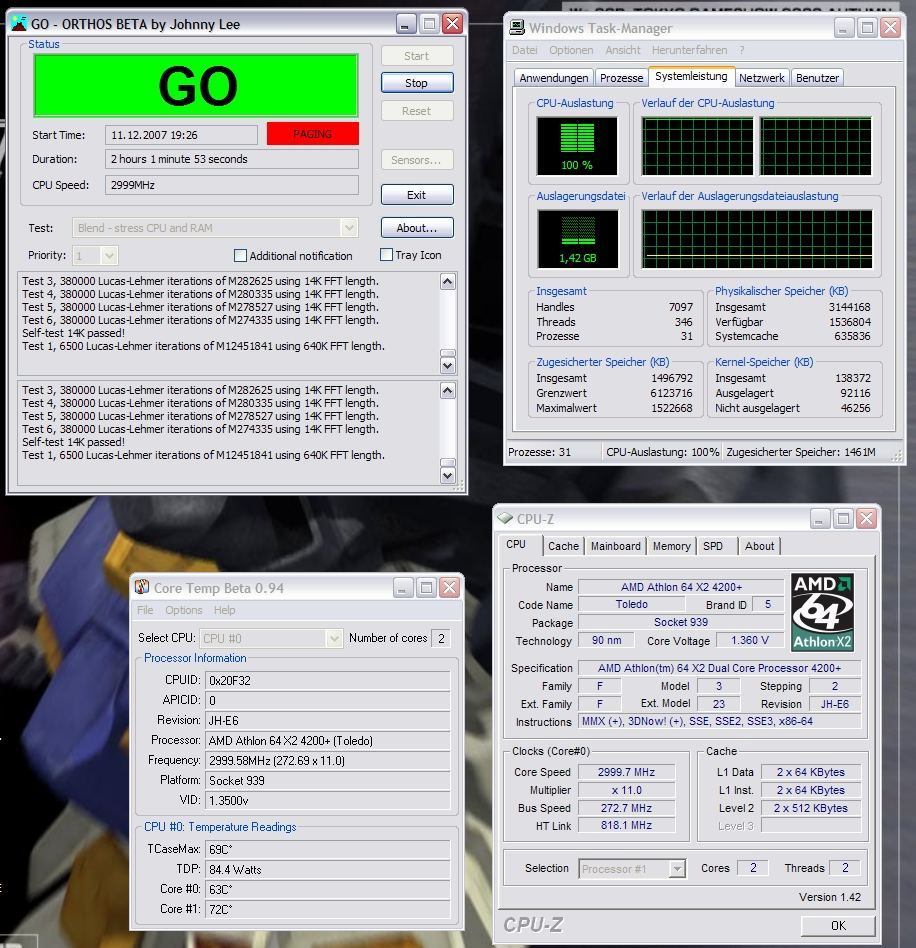Select the Systemleistung tab
This screenshot has height=948, width=916.
pyautogui.click(x=691, y=76)
